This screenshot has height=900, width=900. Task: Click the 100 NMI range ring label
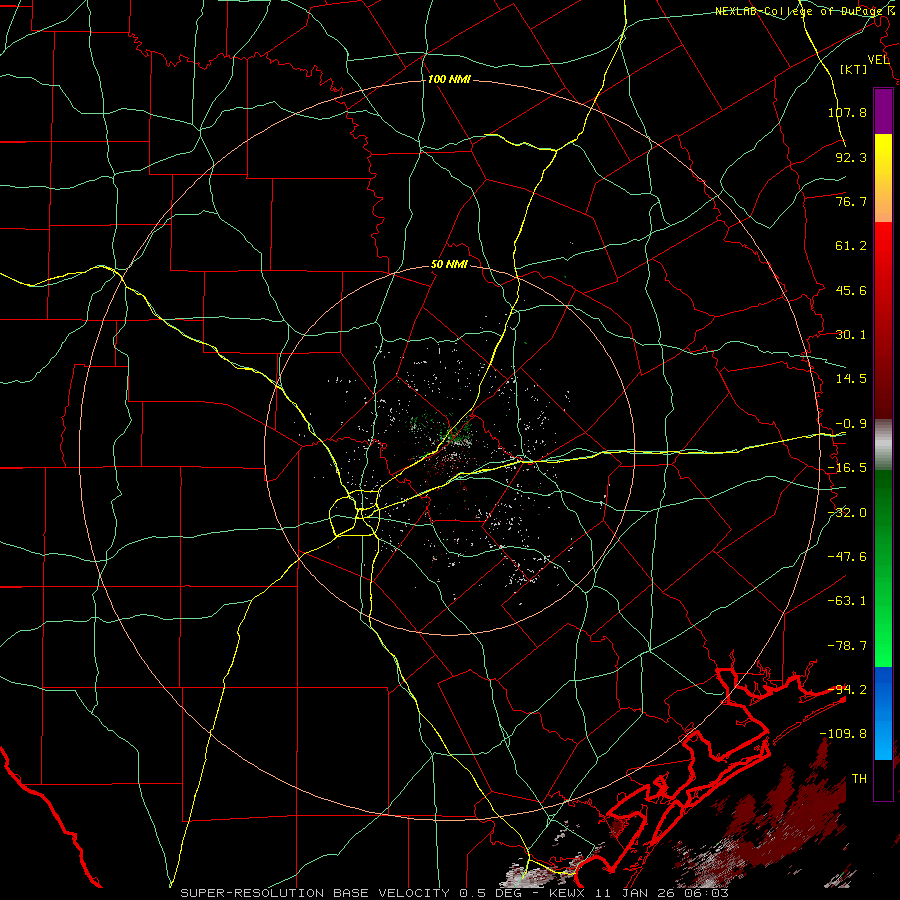(x=449, y=79)
